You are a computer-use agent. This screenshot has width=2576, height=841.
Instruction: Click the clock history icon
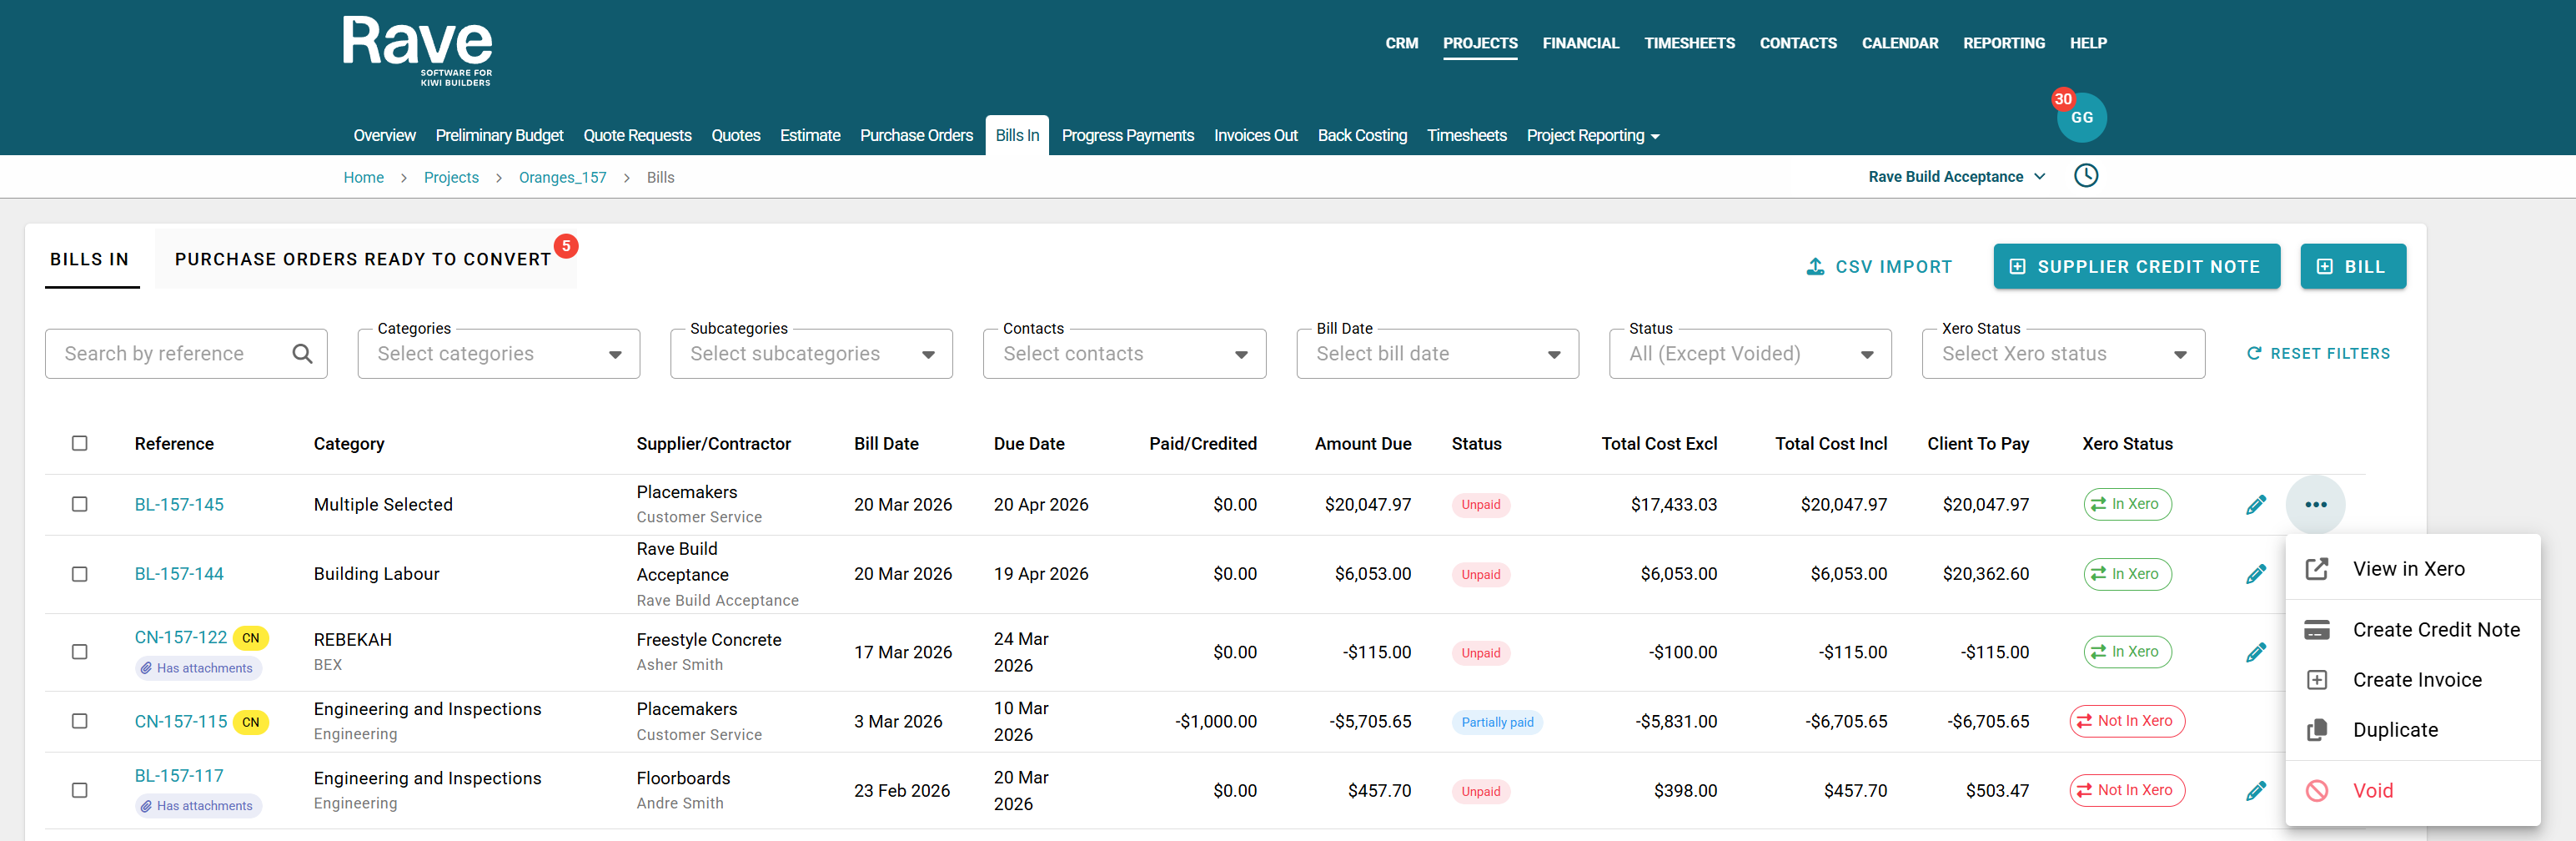click(2085, 176)
